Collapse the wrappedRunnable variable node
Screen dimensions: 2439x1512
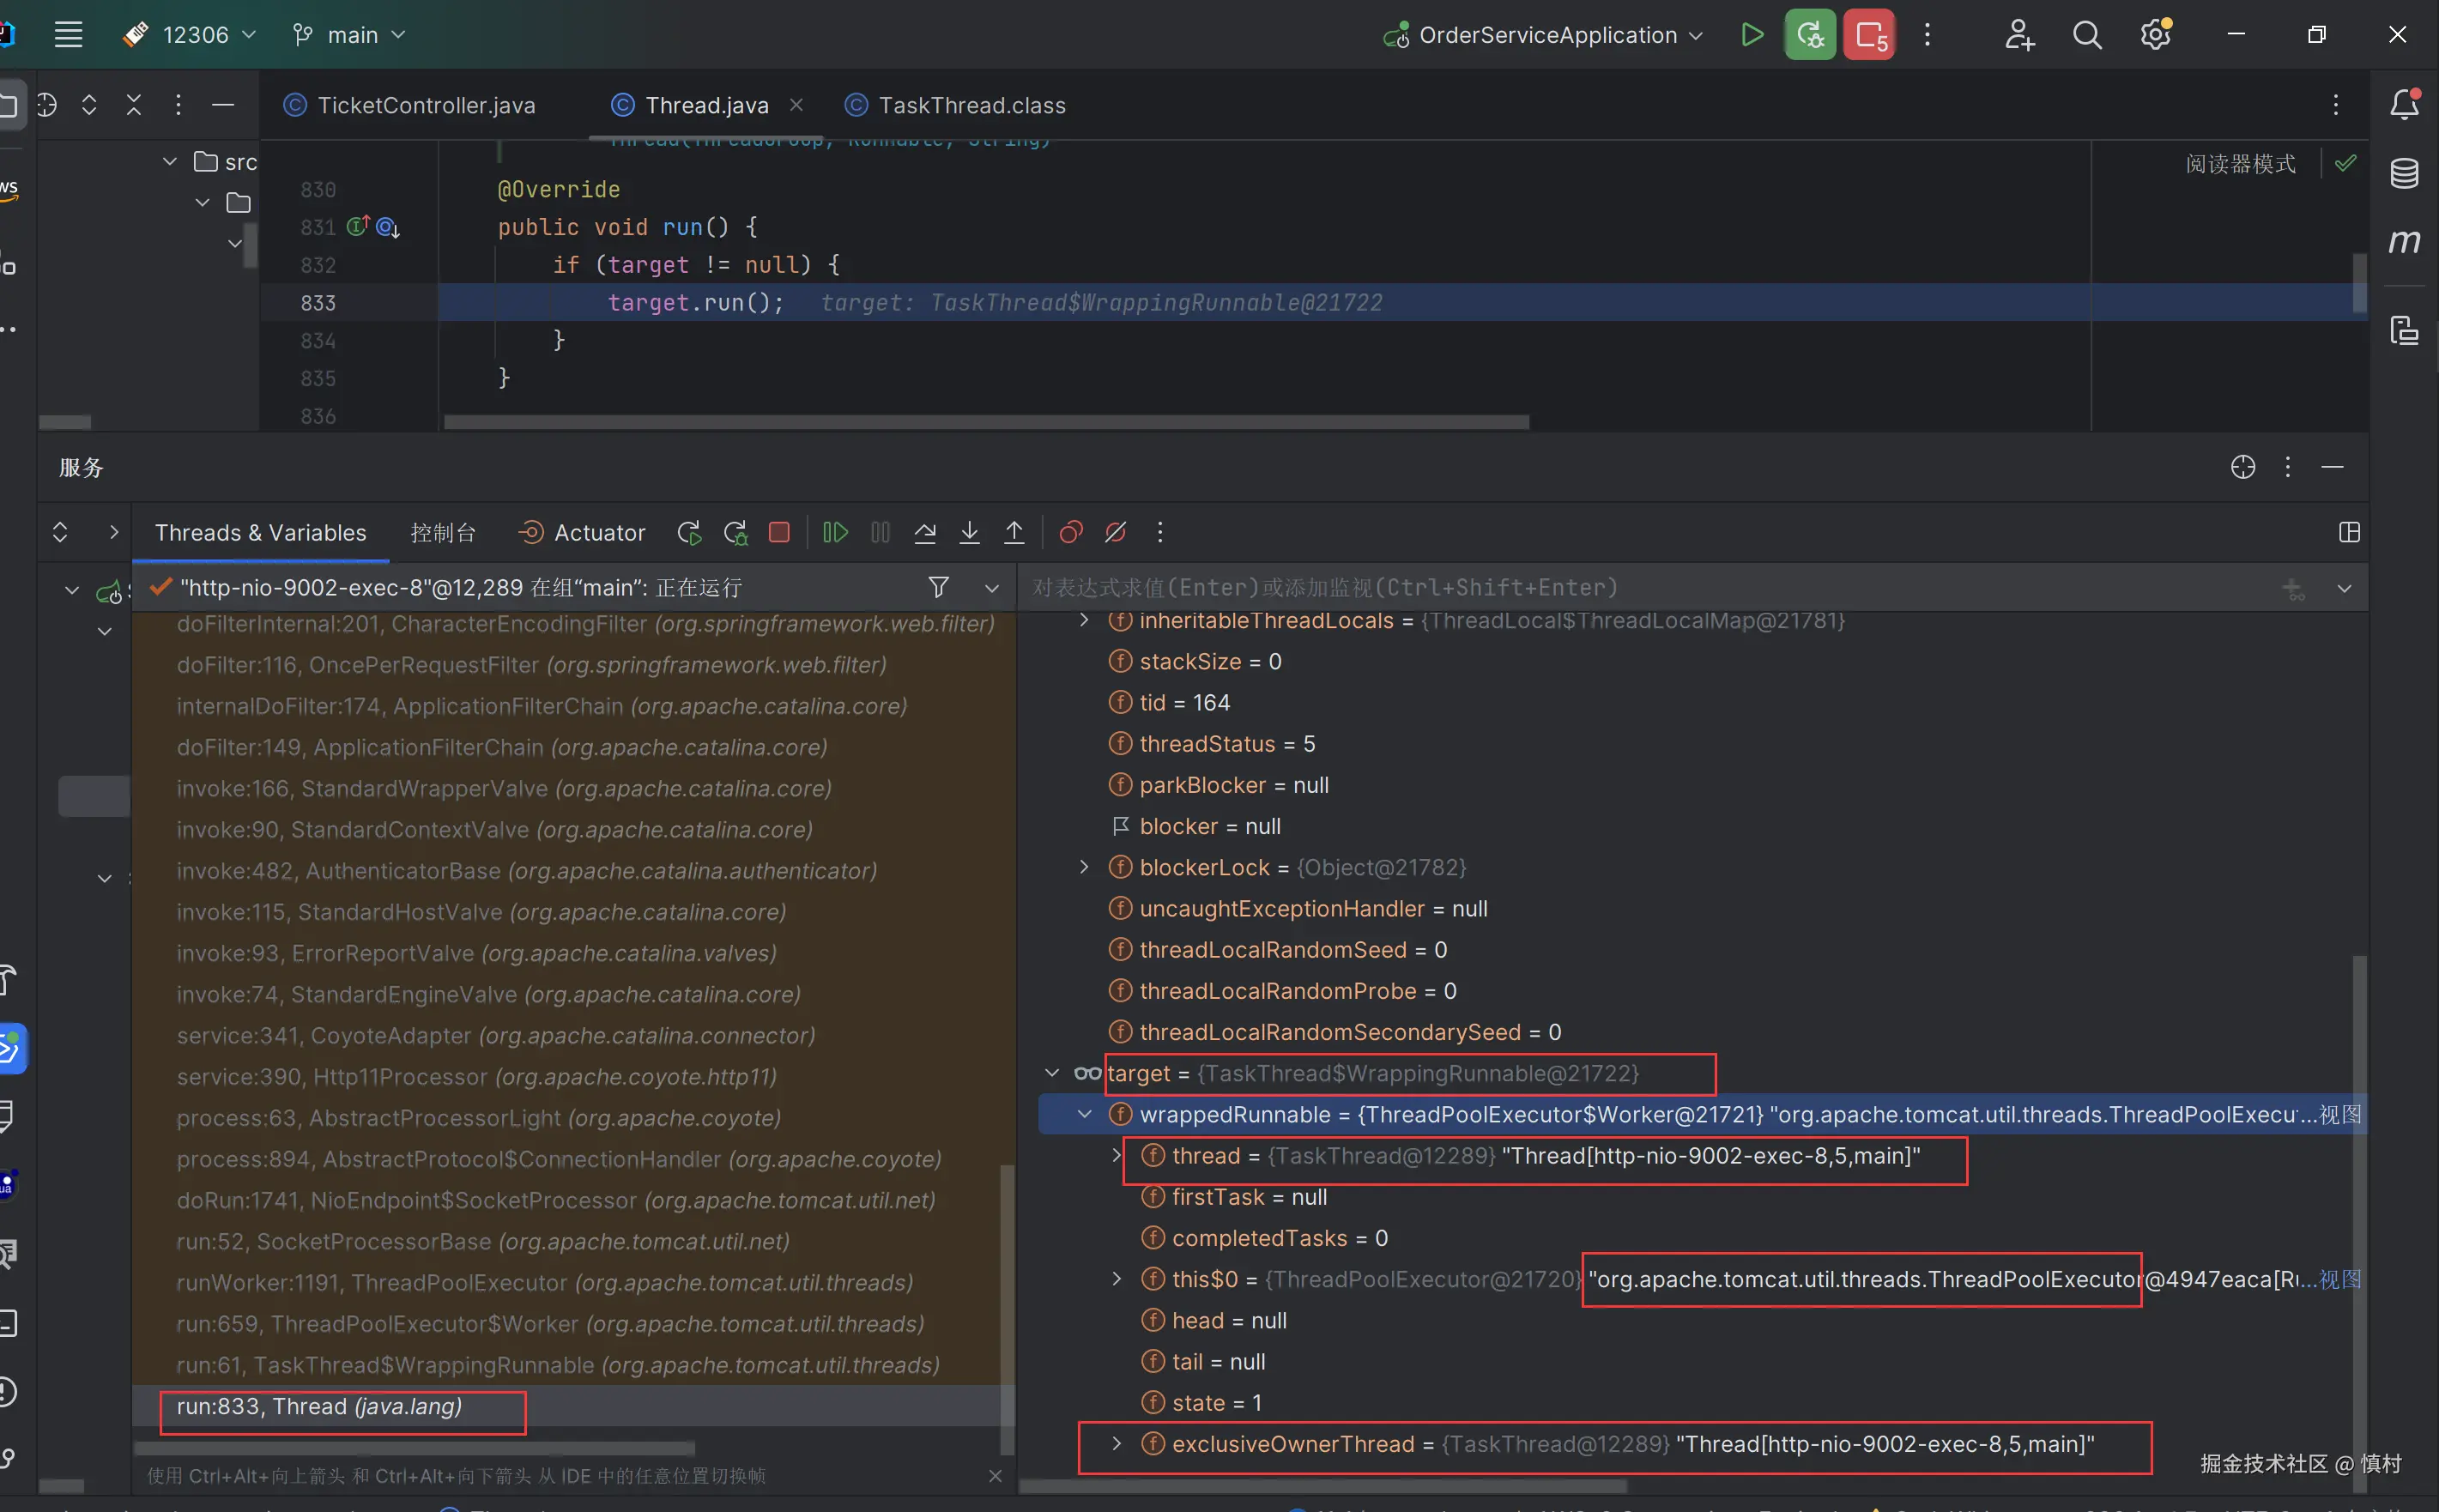1084,1114
